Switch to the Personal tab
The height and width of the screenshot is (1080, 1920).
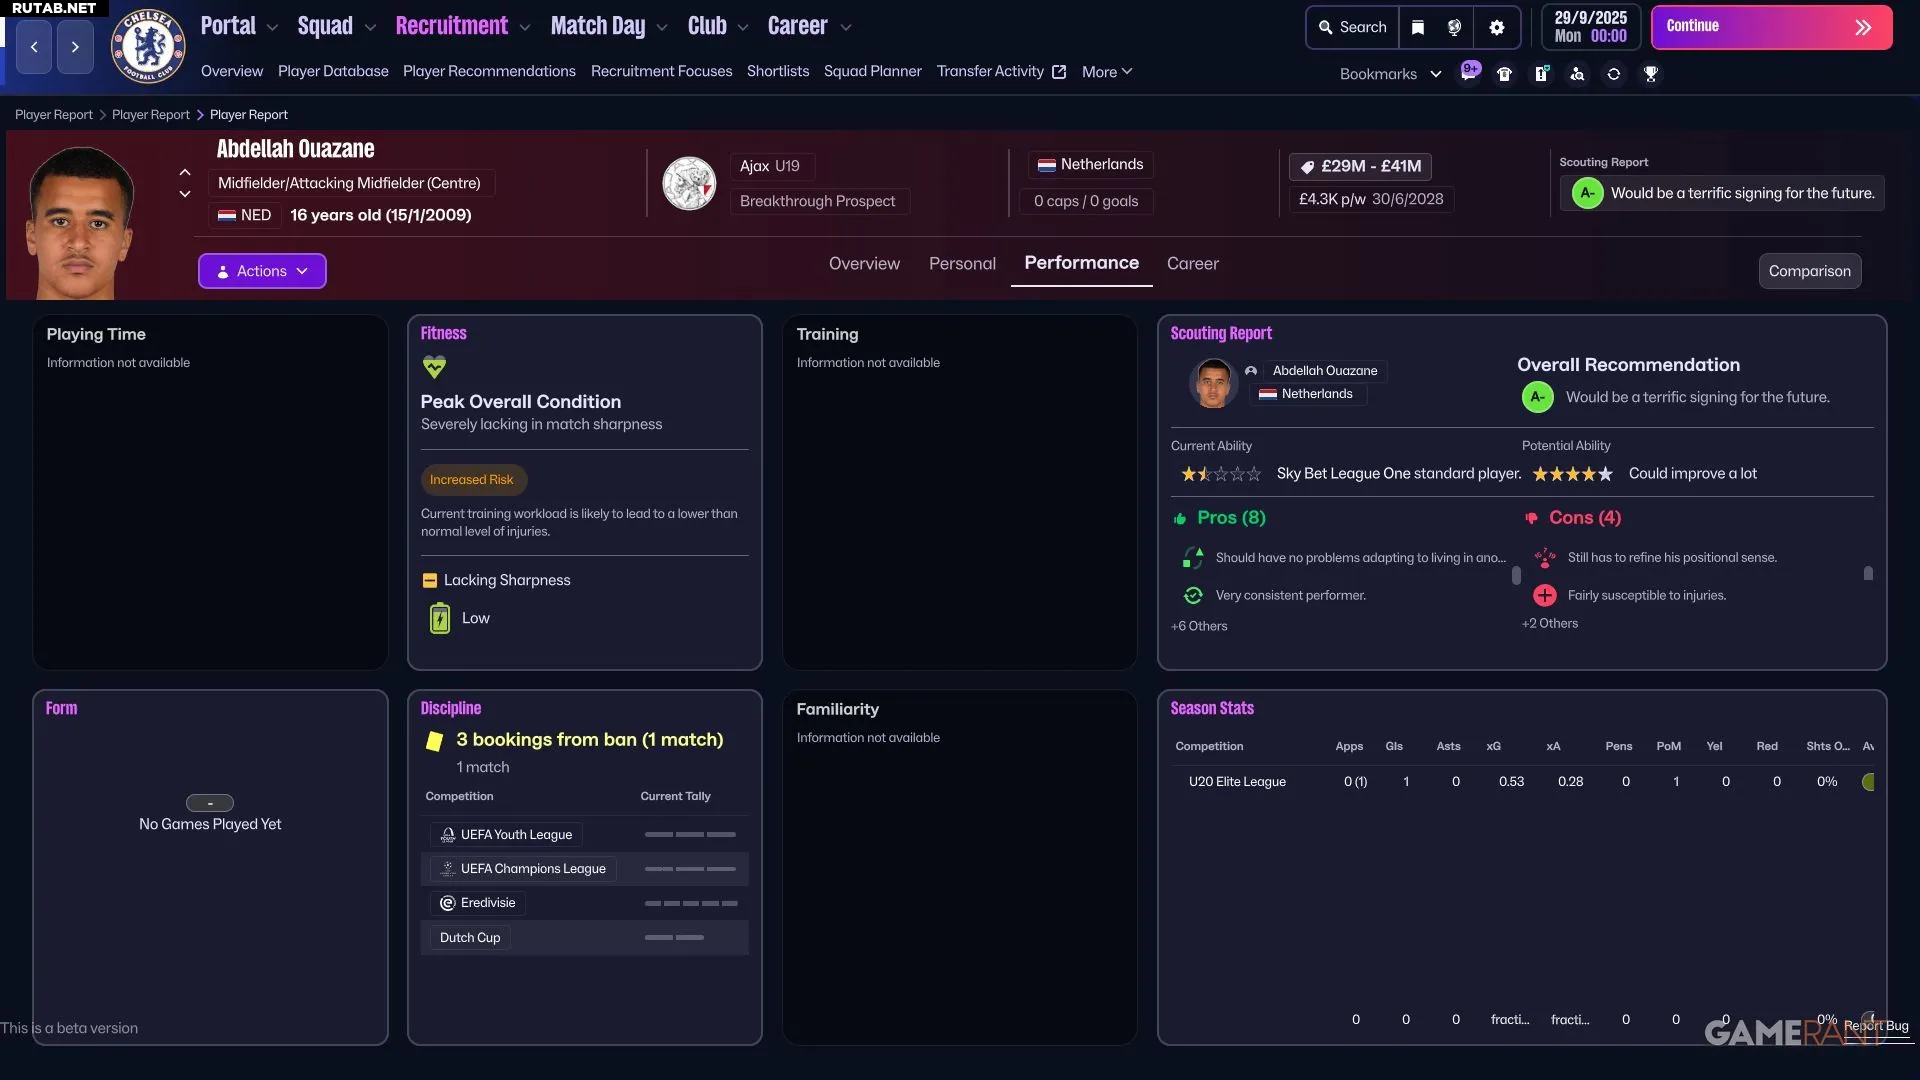pyautogui.click(x=962, y=264)
